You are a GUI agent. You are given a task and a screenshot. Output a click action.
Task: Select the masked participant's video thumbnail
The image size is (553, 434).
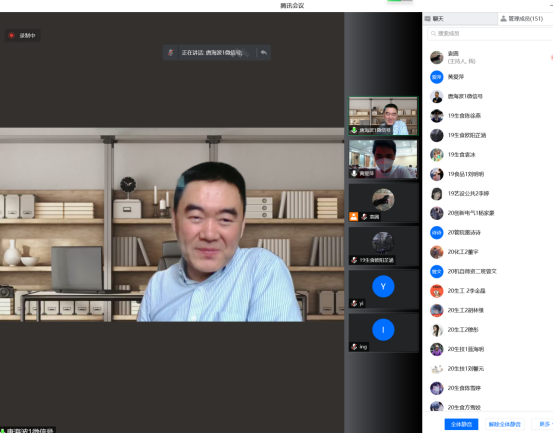(x=383, y=159)
